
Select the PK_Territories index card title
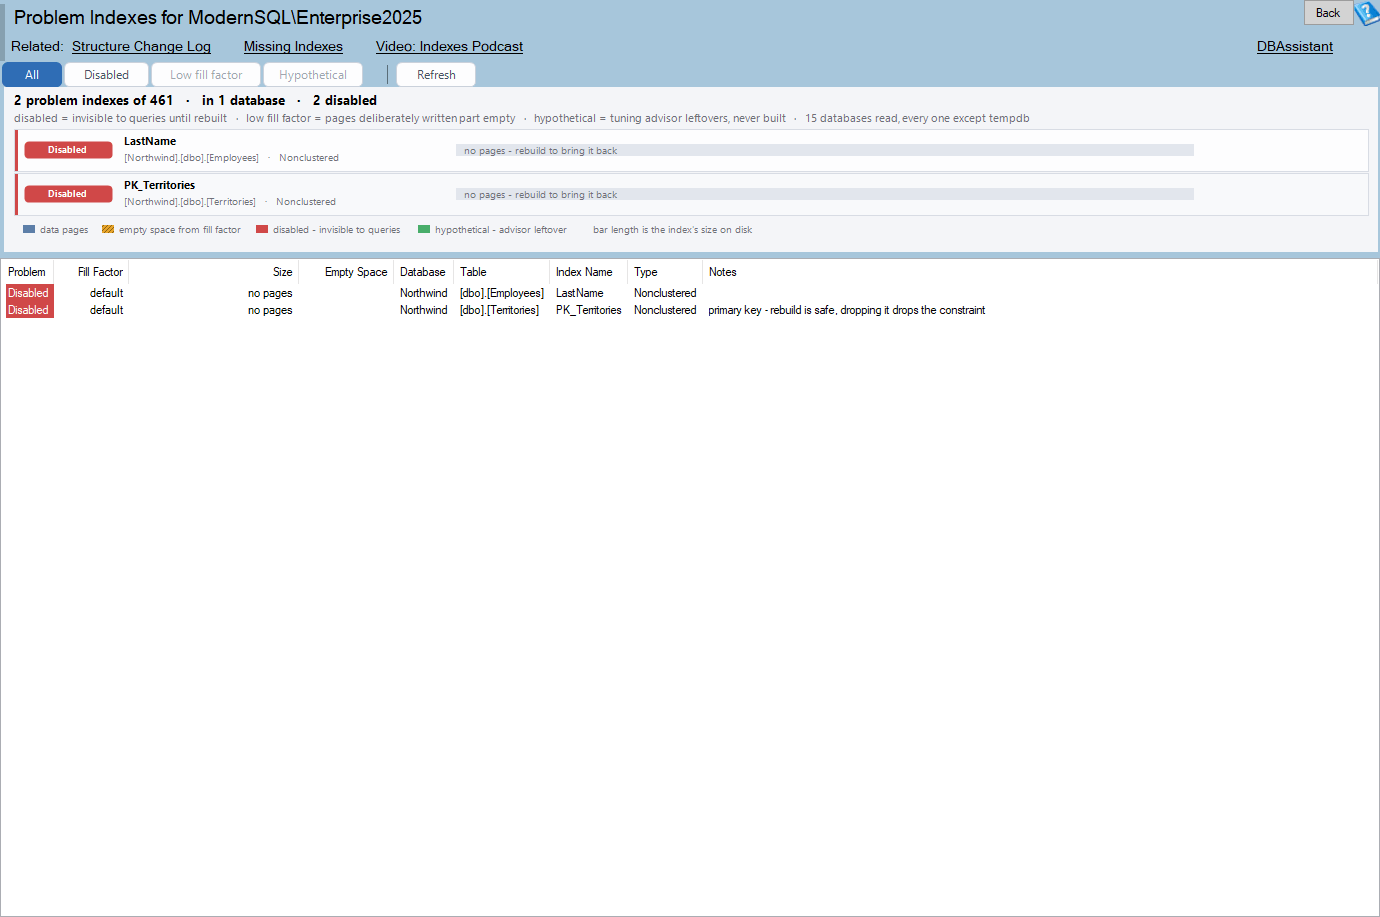point(159,185)
